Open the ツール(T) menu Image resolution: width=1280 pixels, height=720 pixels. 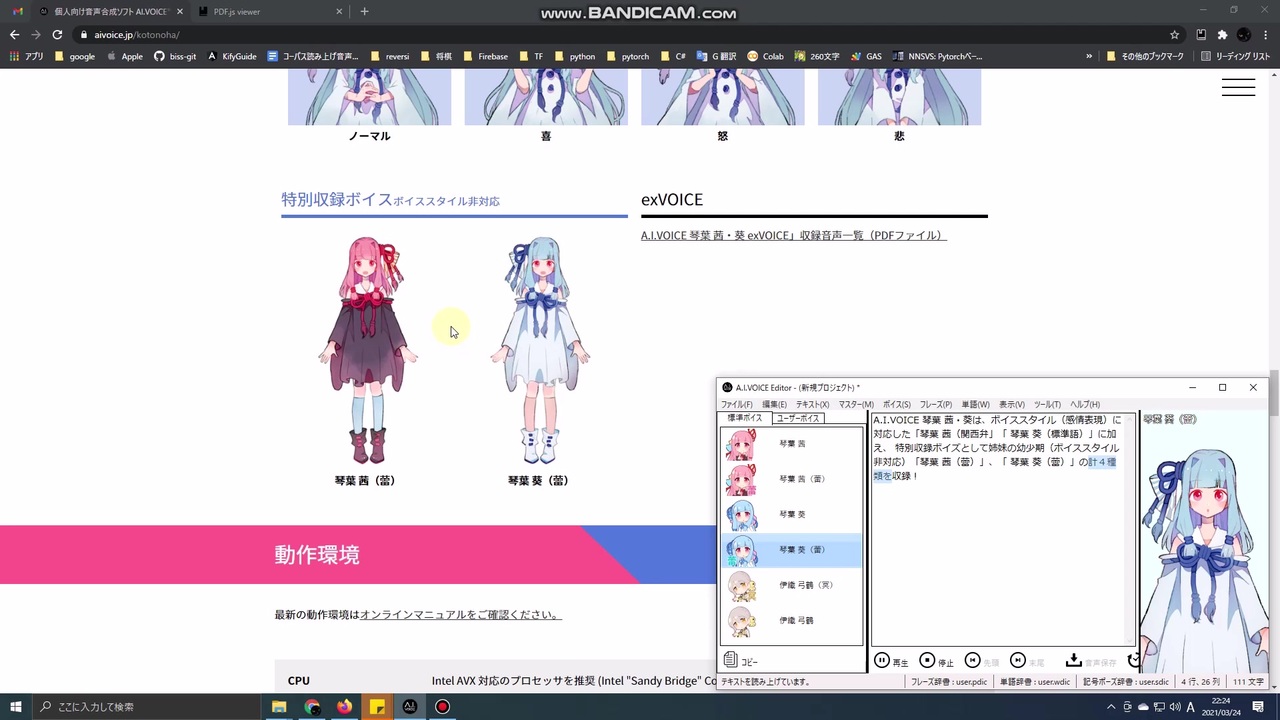coord(1047,404)
